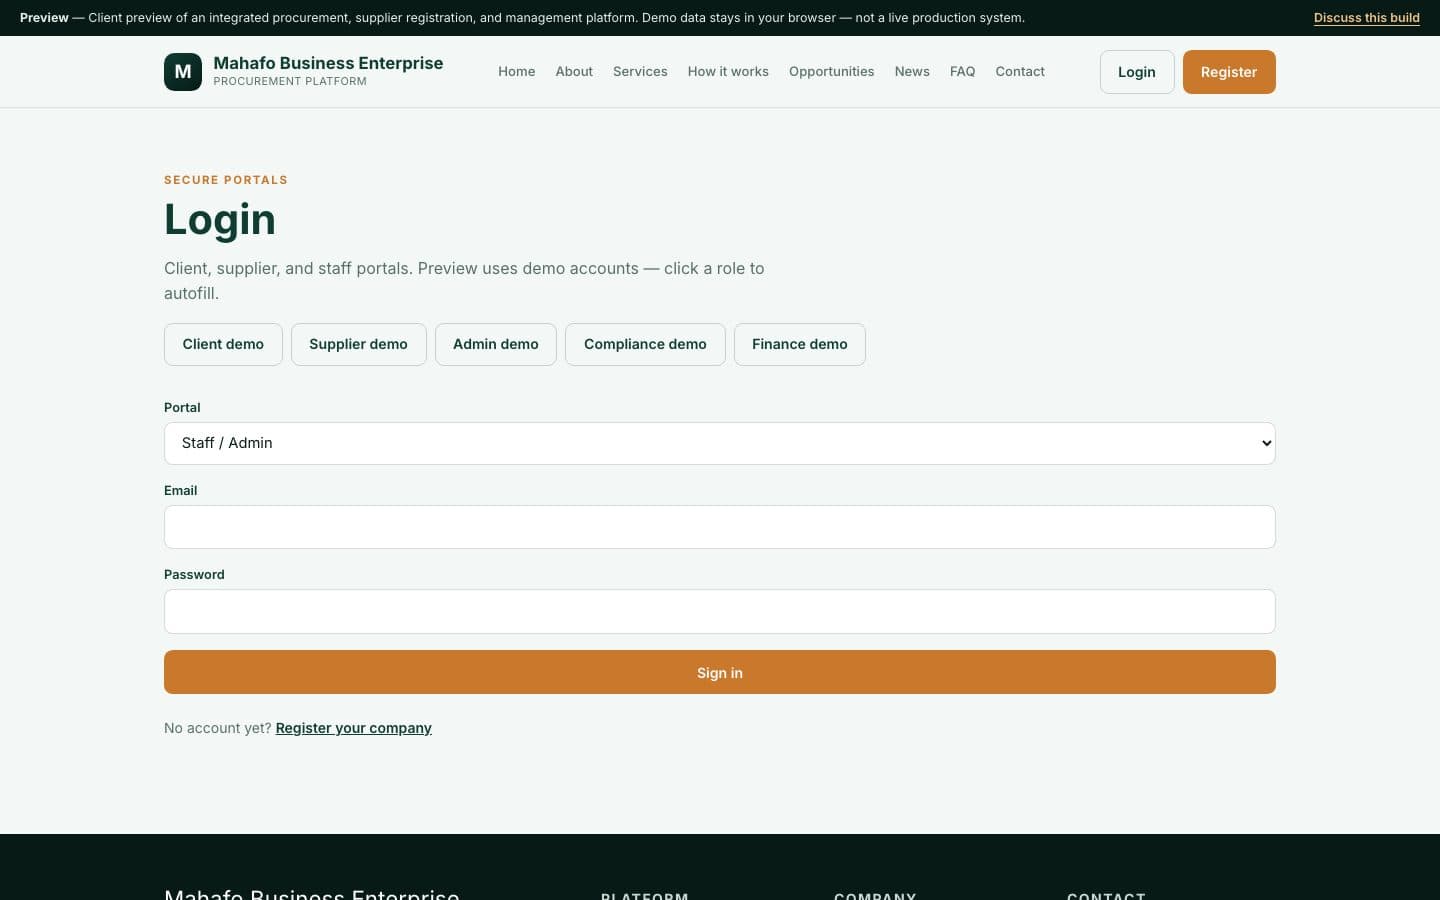
Task: Click the PROCUREMENT PLATFORM subtitle text
Action: [x=290, y=82]
